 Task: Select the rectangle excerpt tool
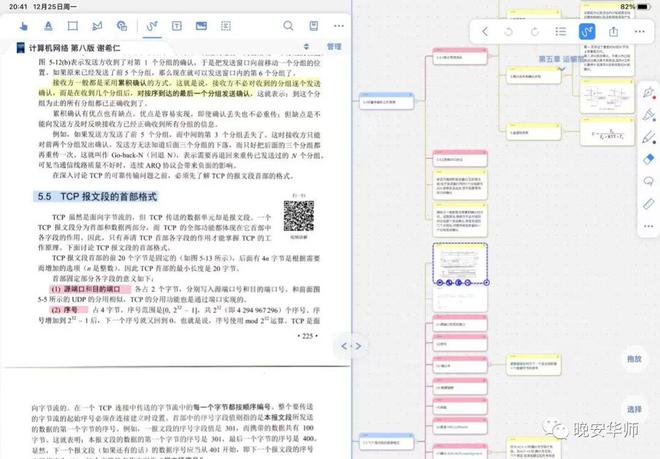pyautogui.click(x=73, y=26)
